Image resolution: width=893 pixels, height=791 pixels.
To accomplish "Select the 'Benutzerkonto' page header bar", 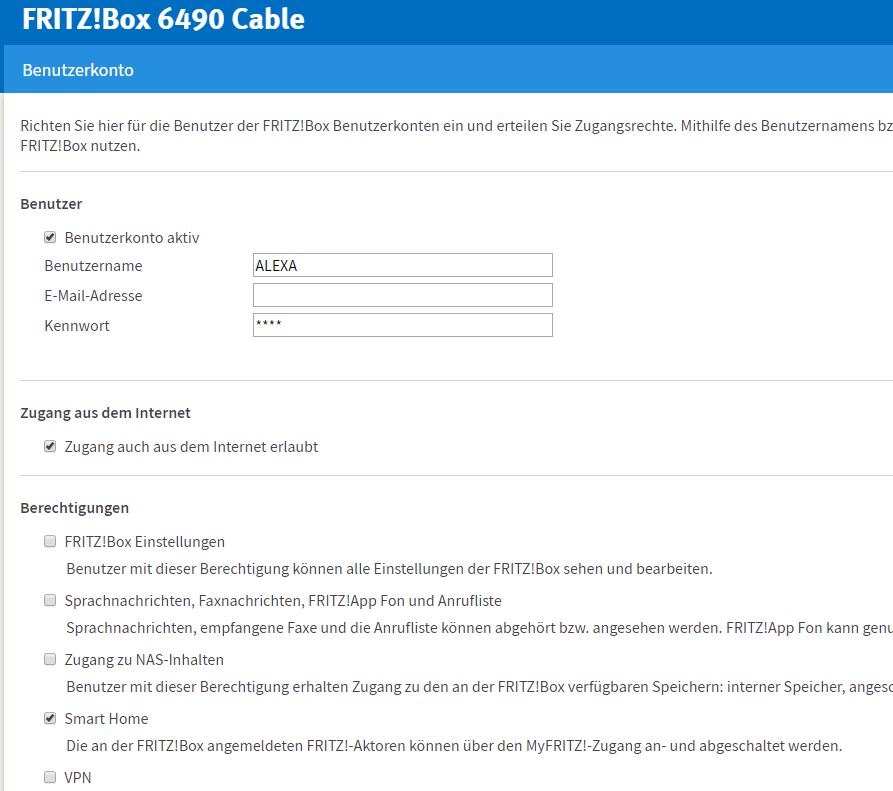I will 446,70.
